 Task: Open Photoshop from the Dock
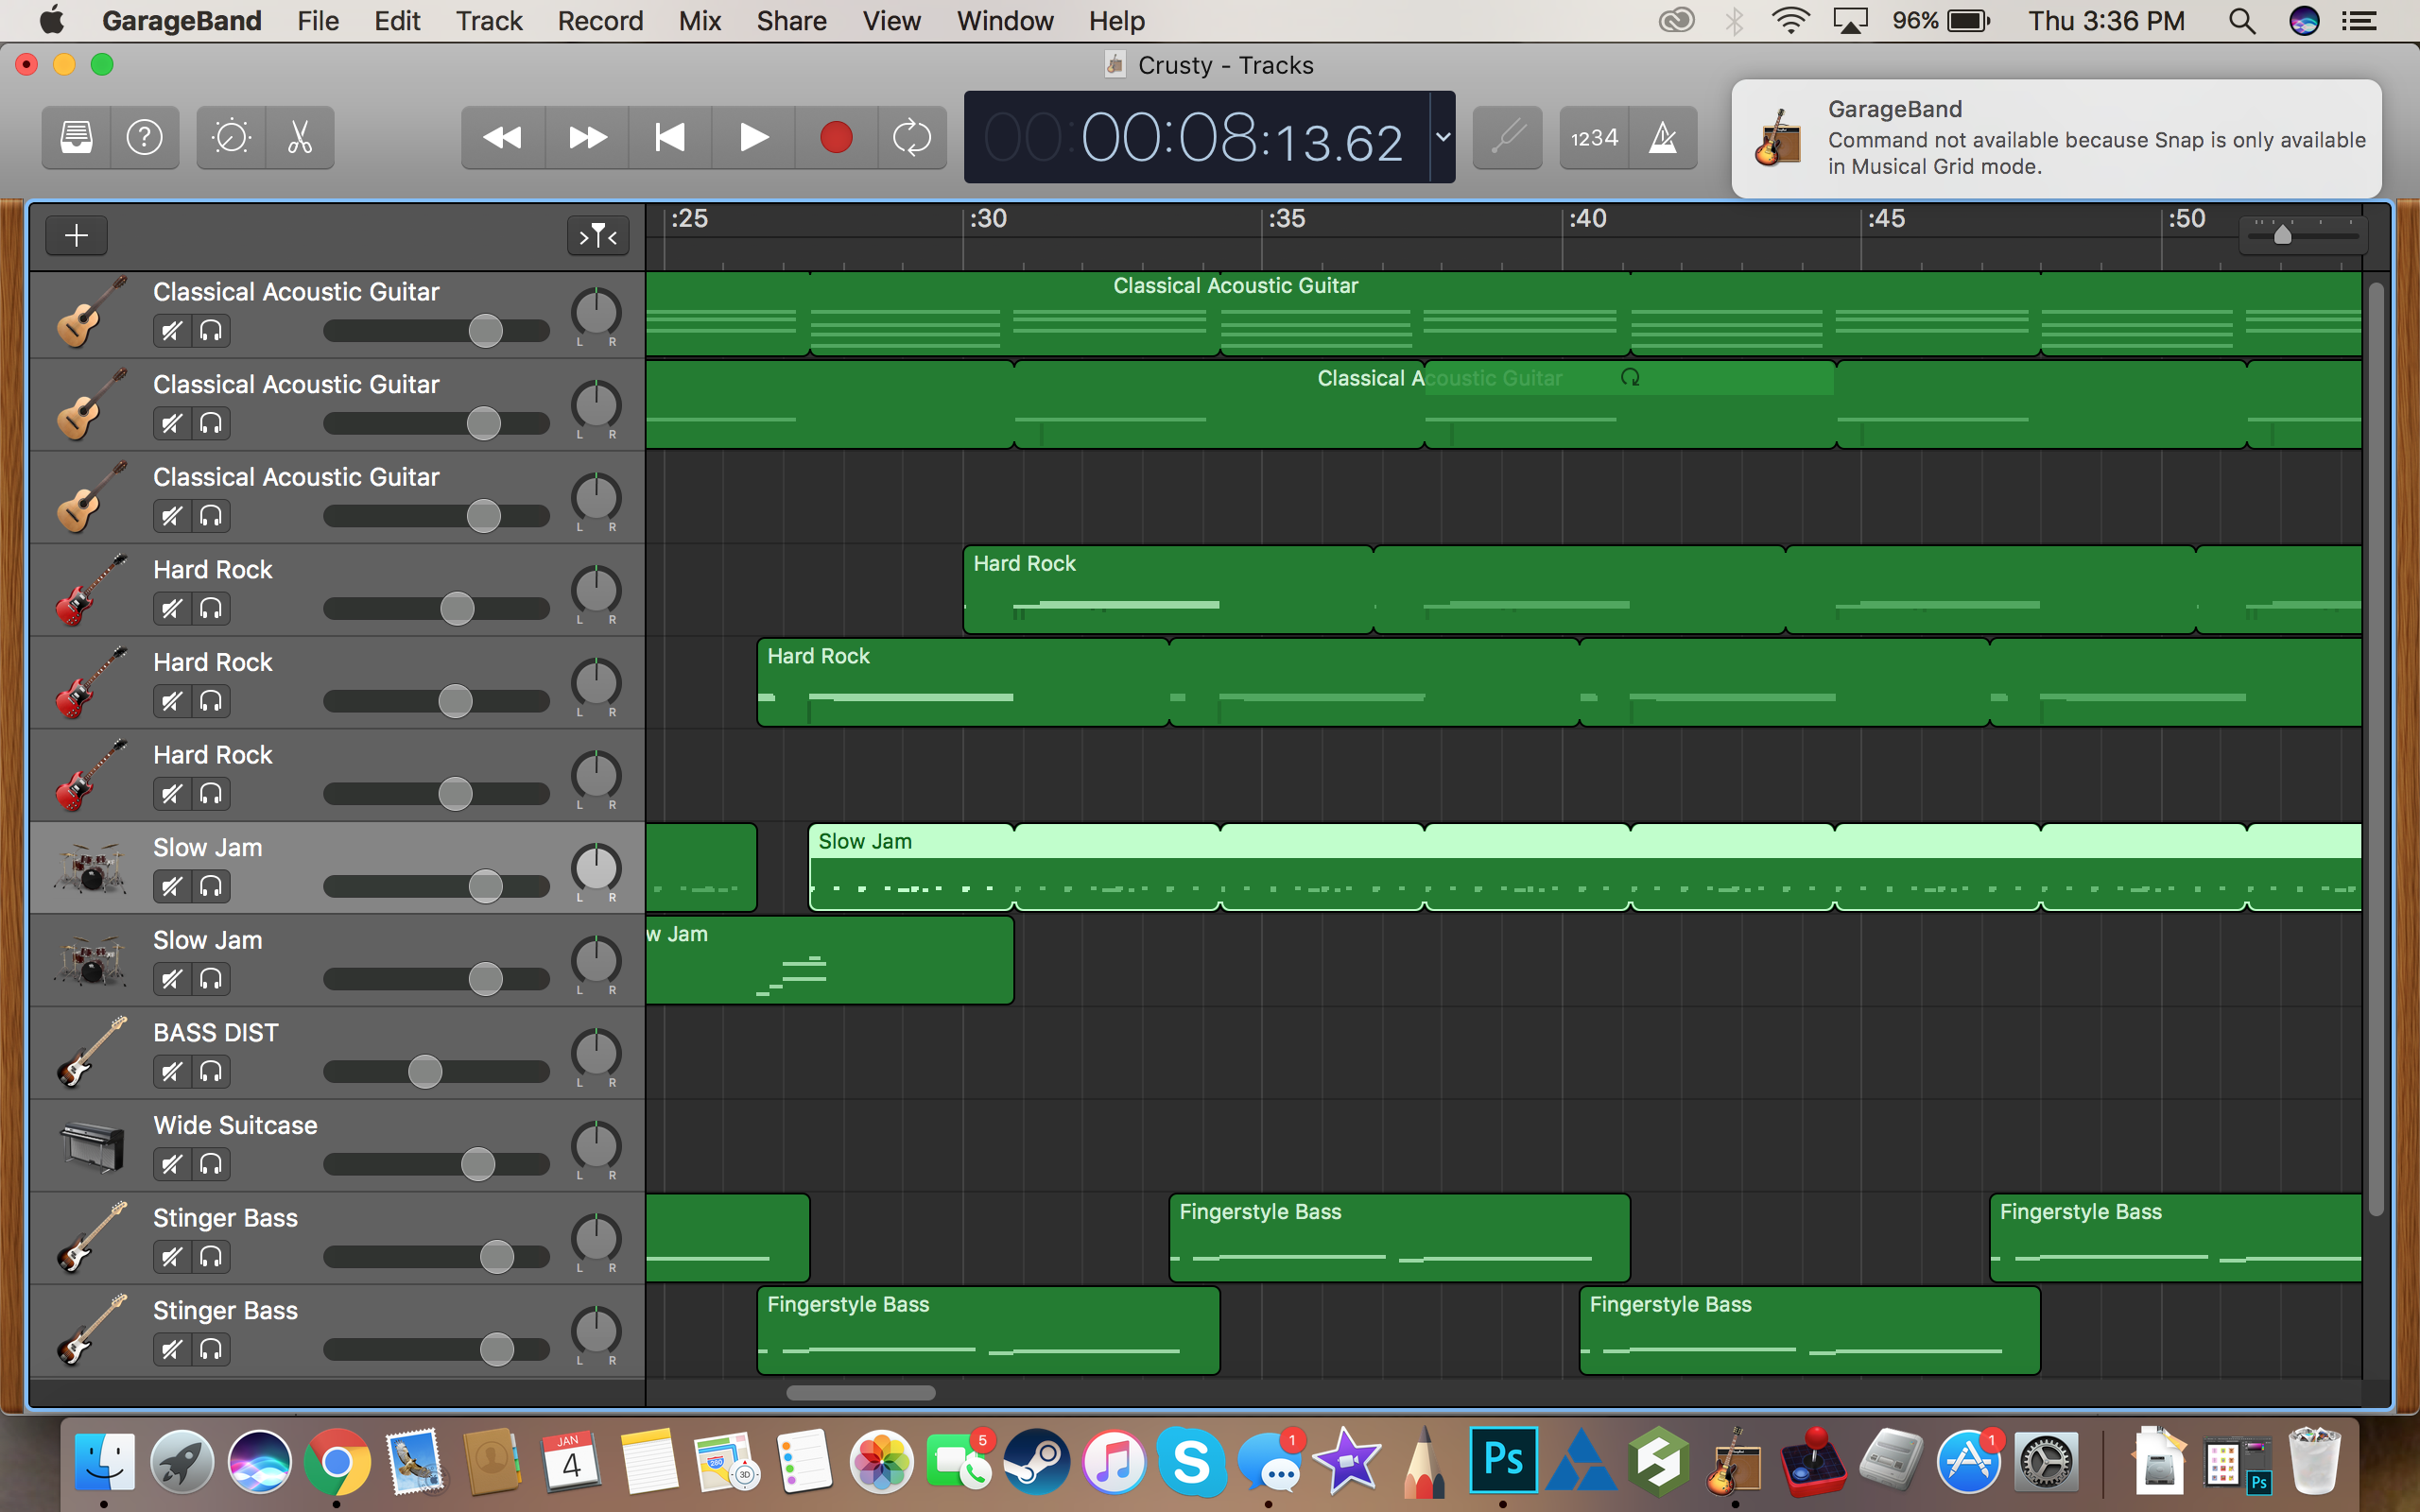[1503, 1461]
